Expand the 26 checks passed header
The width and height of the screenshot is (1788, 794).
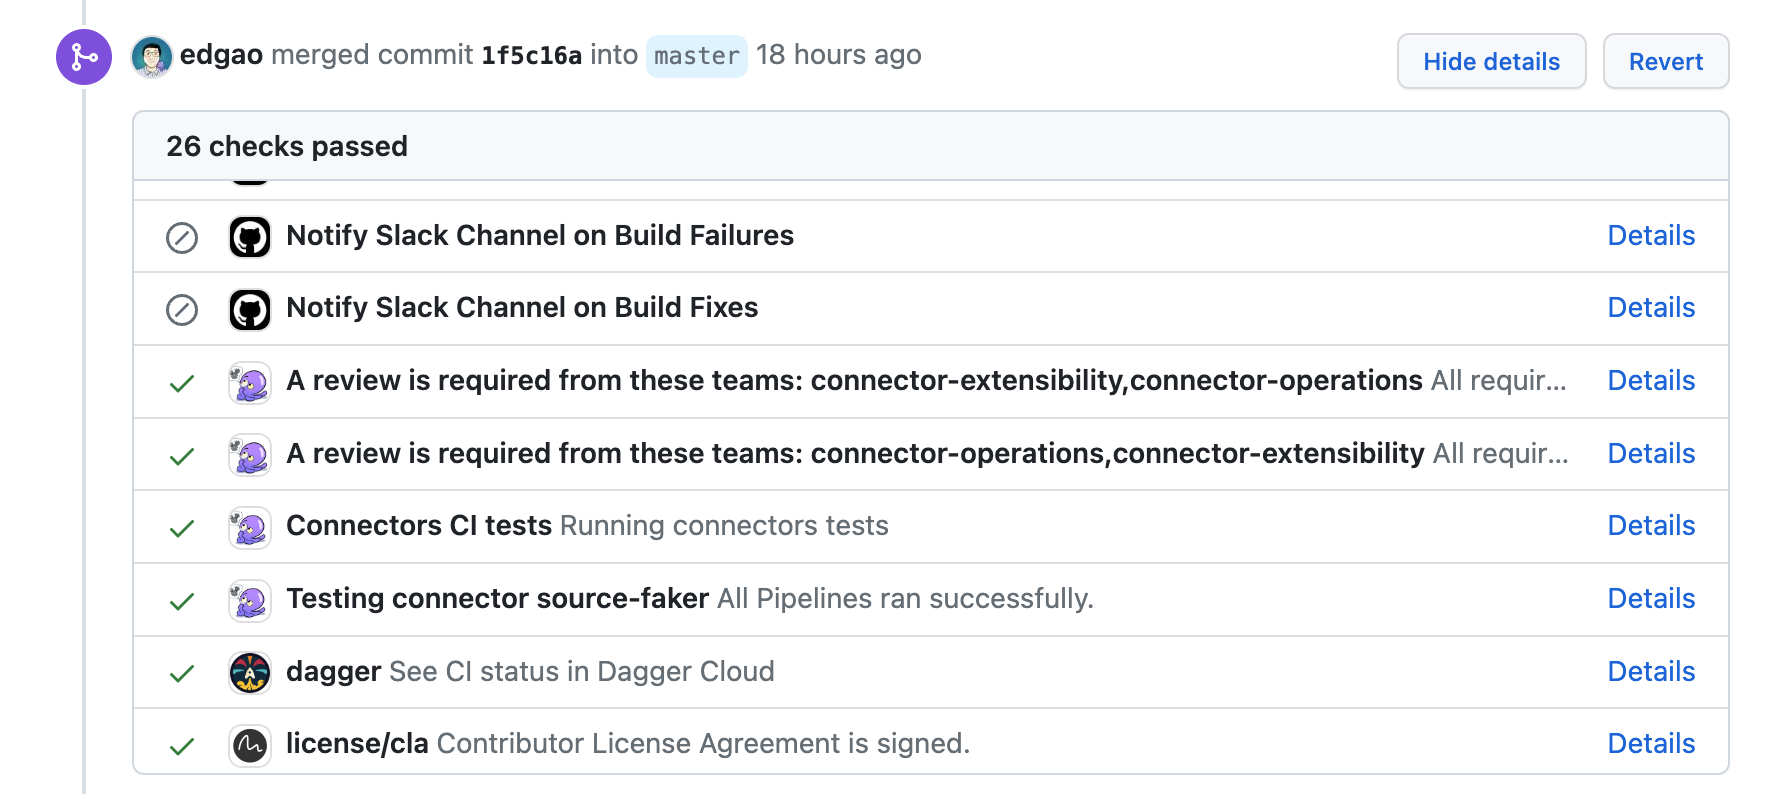point(287,146)
